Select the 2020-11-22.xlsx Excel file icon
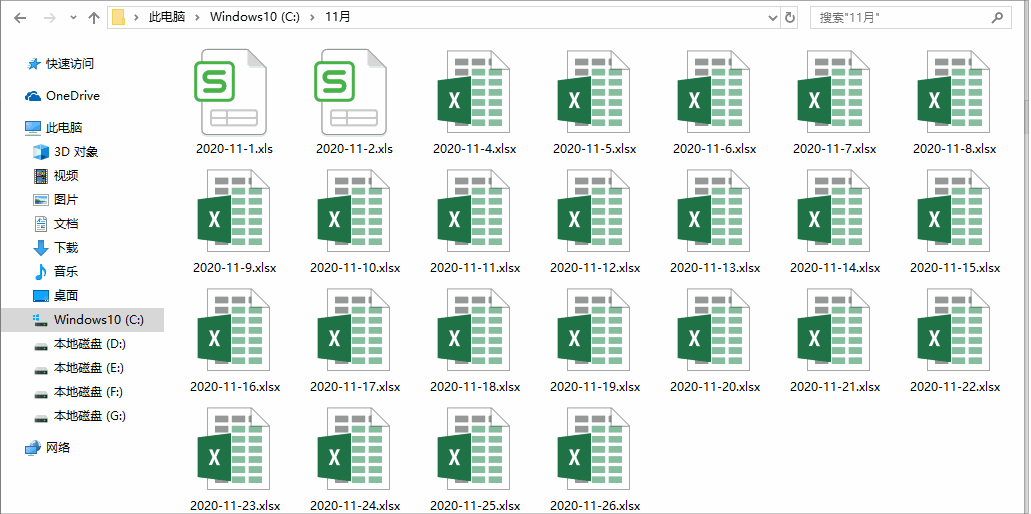1031x514 pixels. coord(953,331)
